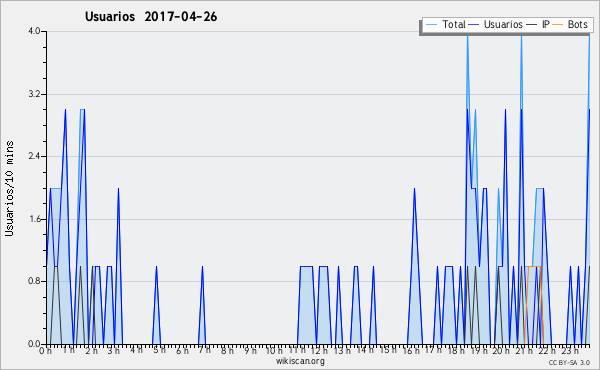Click the y-axis value 0.8

point(34,282)
